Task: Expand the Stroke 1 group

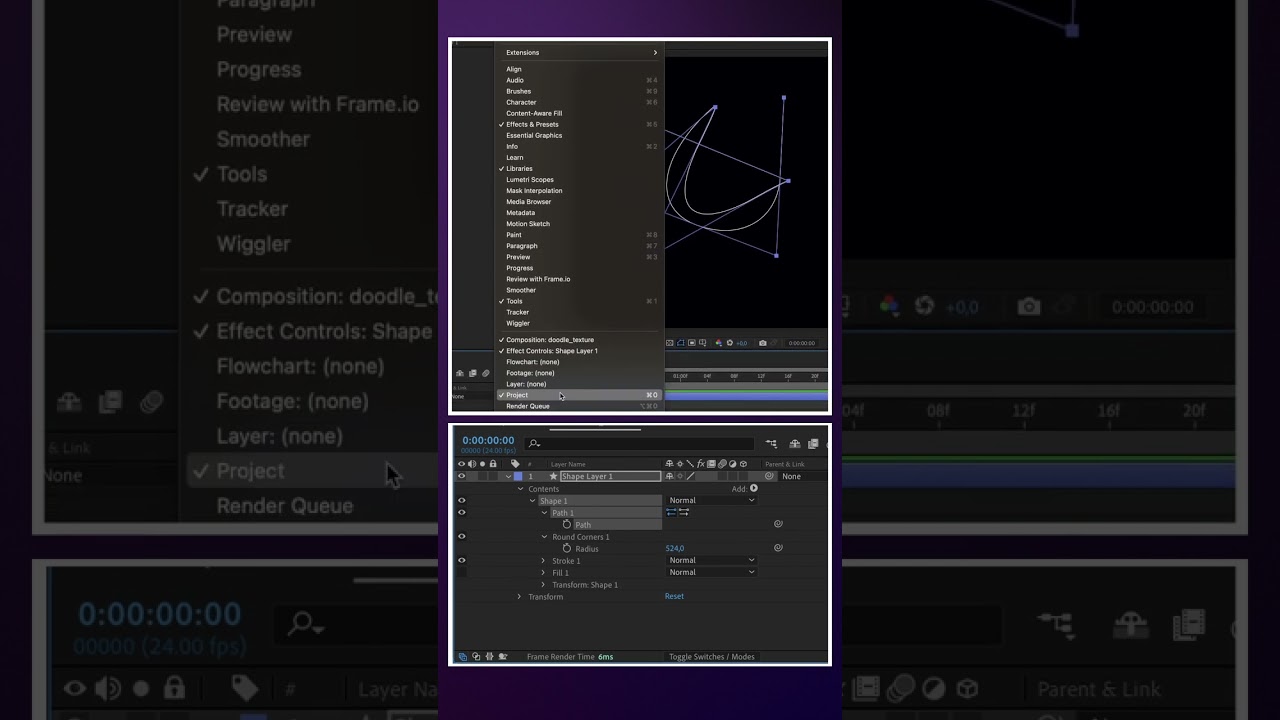Action: 543,560
